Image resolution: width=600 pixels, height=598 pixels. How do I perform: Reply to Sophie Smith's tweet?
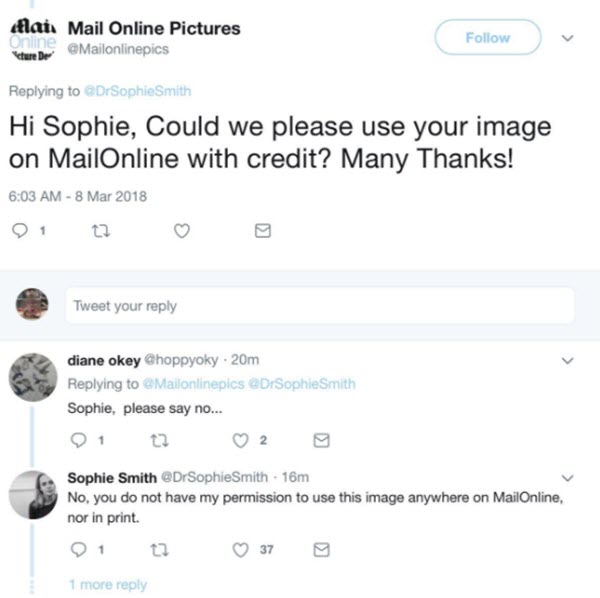pos(80,548)
